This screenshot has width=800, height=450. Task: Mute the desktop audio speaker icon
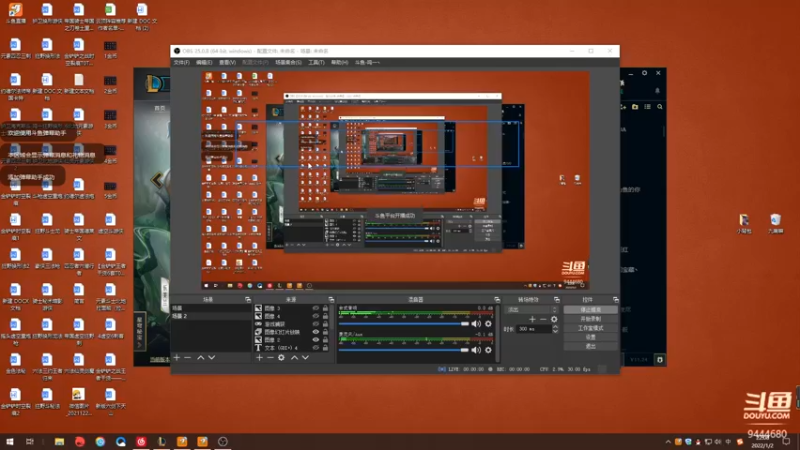tap(476, 323)
